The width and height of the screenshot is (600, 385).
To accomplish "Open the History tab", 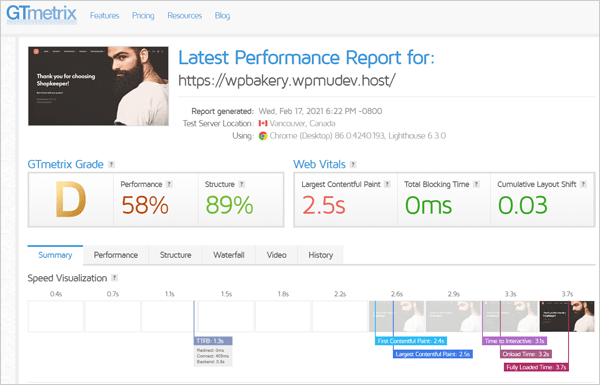I will (x=320, y=255).
